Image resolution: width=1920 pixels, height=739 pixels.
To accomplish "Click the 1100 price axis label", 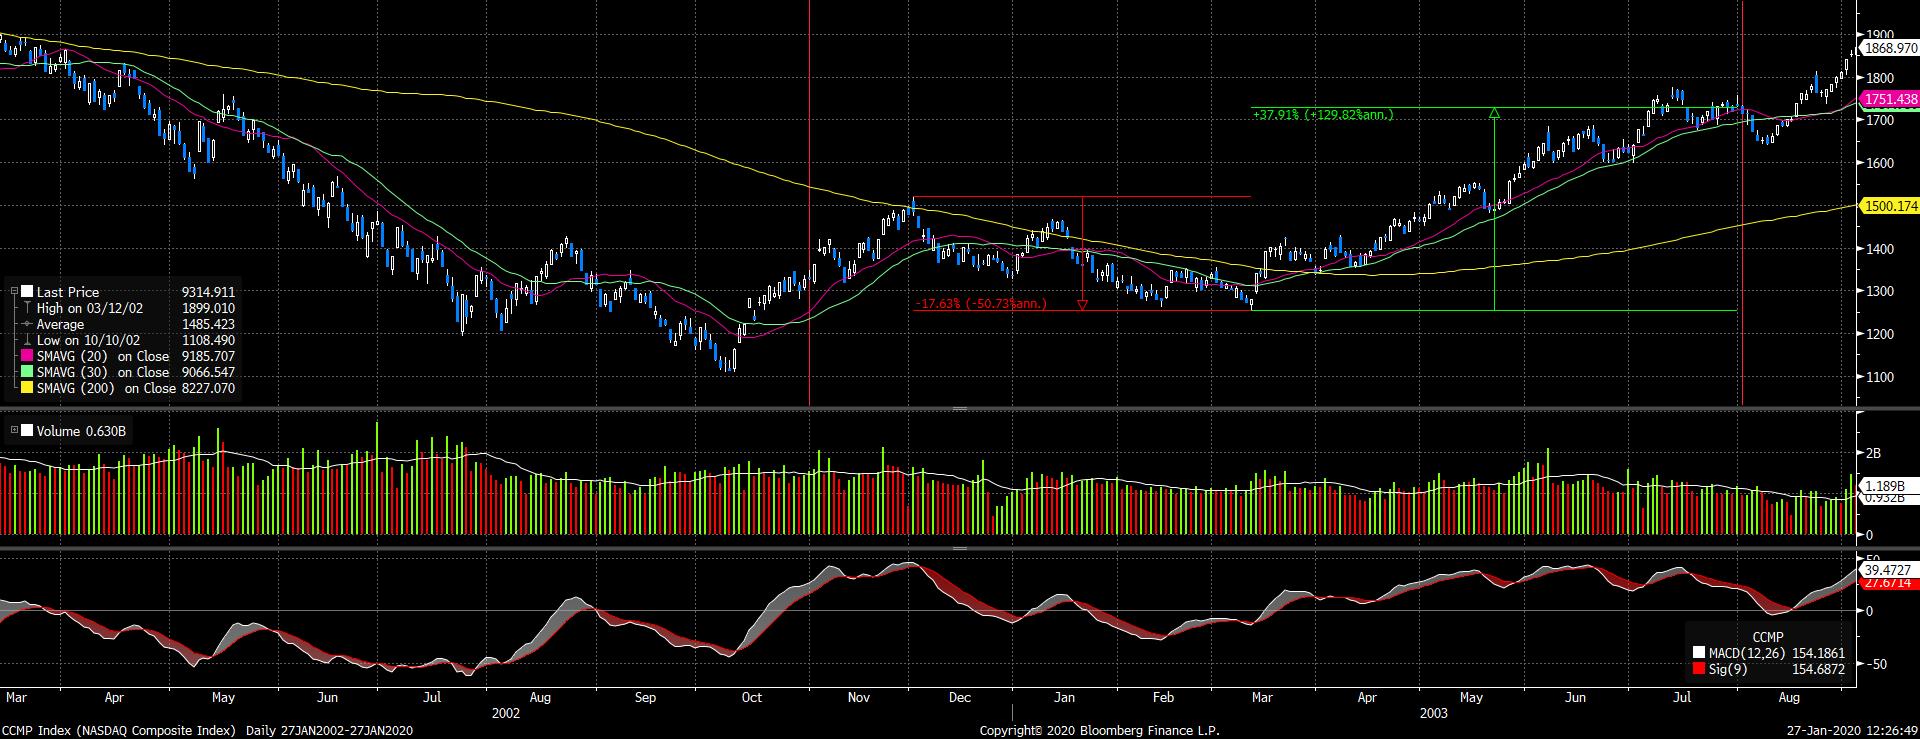I will [1881, 378].
